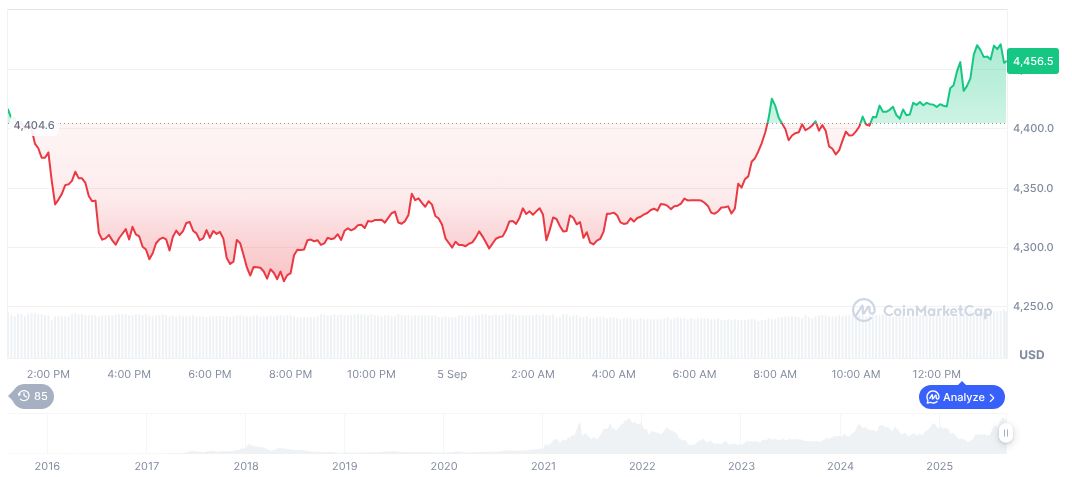Click the green current price tag 4,456.5
This screenshot has height=477, width=1072.
[1032, 61]
